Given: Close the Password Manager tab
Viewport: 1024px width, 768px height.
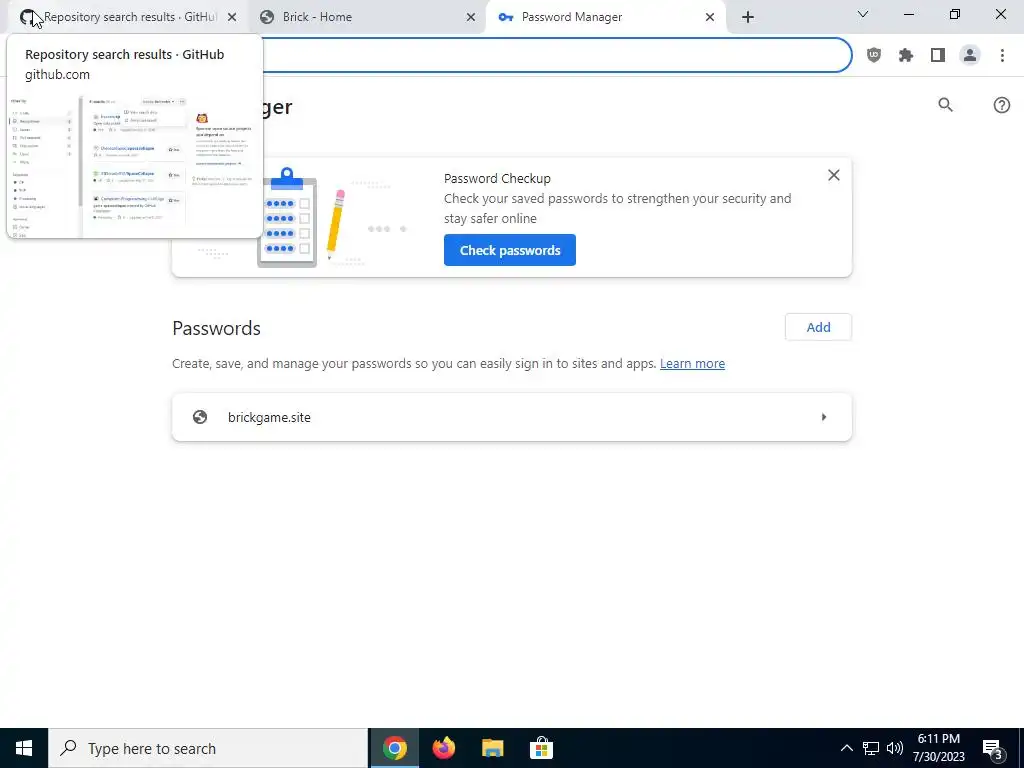Looking at the screenshot, I should pyautogui.click(x=710, y=18).
